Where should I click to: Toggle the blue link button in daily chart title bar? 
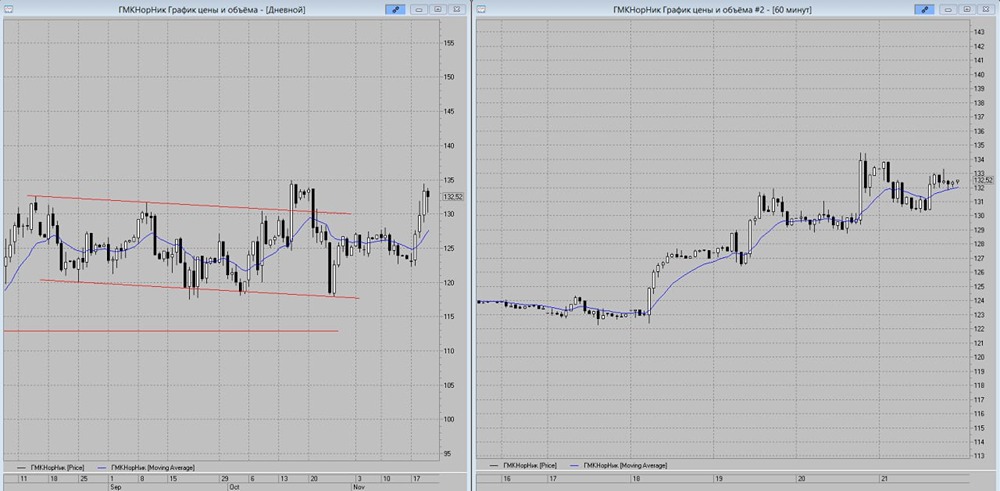coord(395,10)
